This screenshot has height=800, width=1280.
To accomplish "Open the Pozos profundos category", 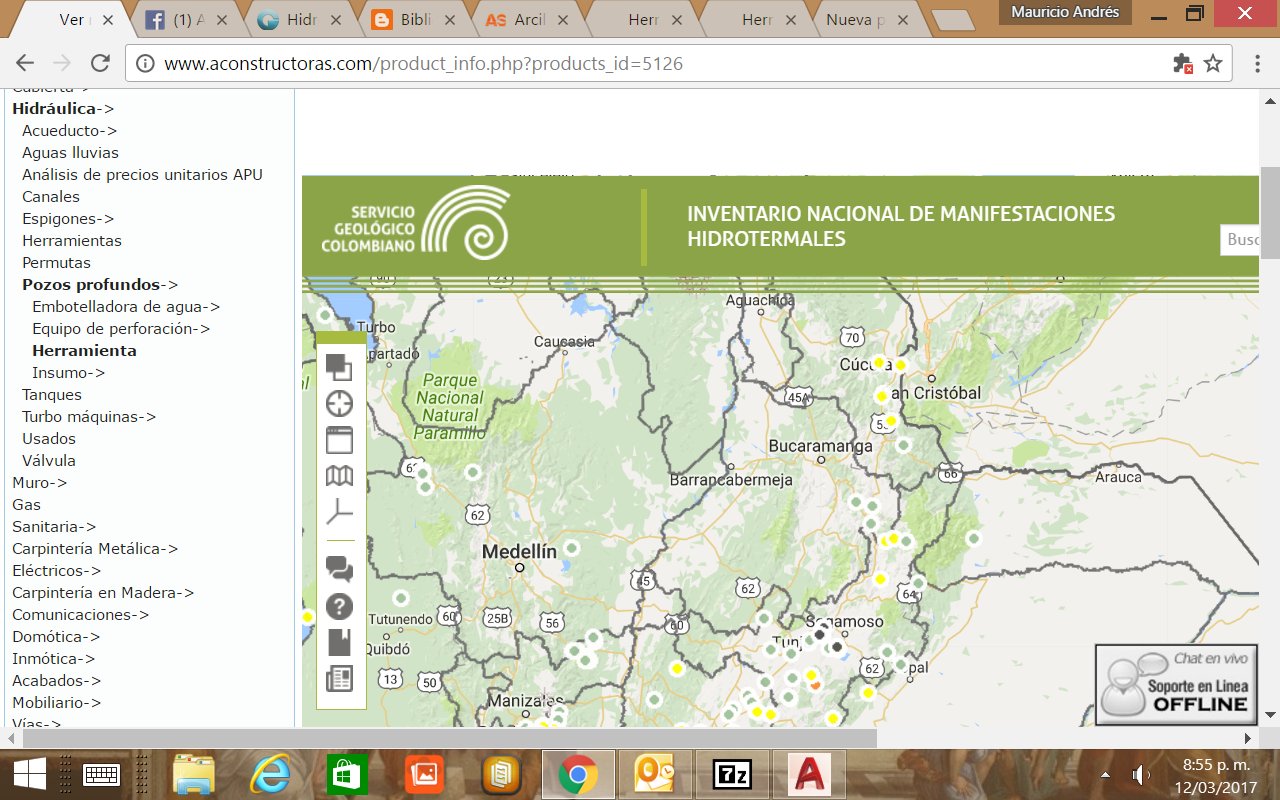I will (x=100, y=285).
